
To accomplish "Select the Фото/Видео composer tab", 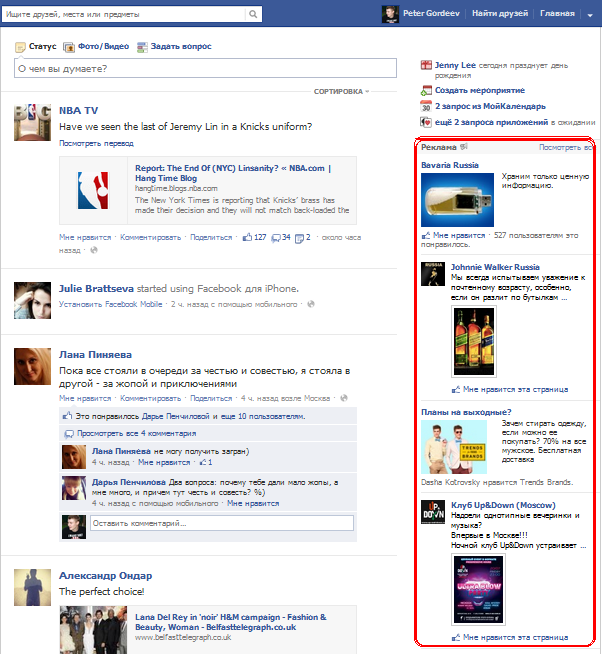I will tap(96, 46).
